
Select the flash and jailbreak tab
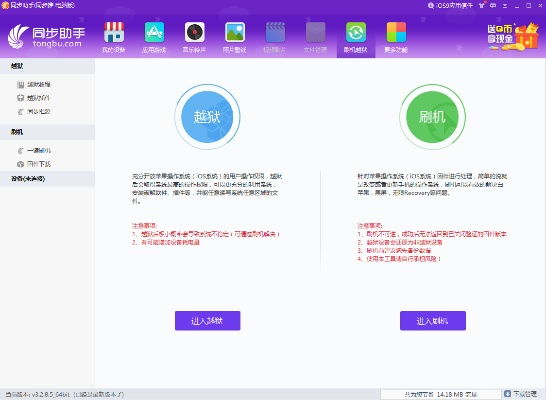pyautogui.click(x=356, y=37)
